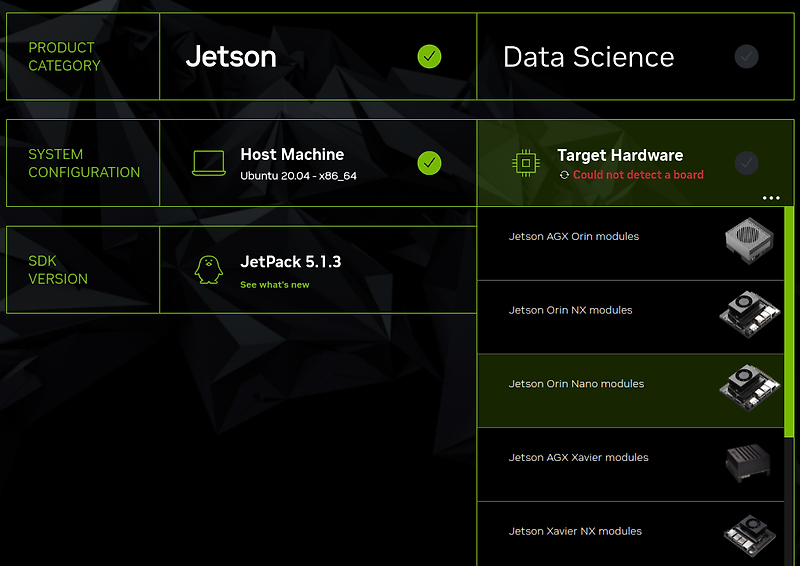800x566 pixels.
Task: Toggle the Data Science grey checkmark
Action: (746, 57)
